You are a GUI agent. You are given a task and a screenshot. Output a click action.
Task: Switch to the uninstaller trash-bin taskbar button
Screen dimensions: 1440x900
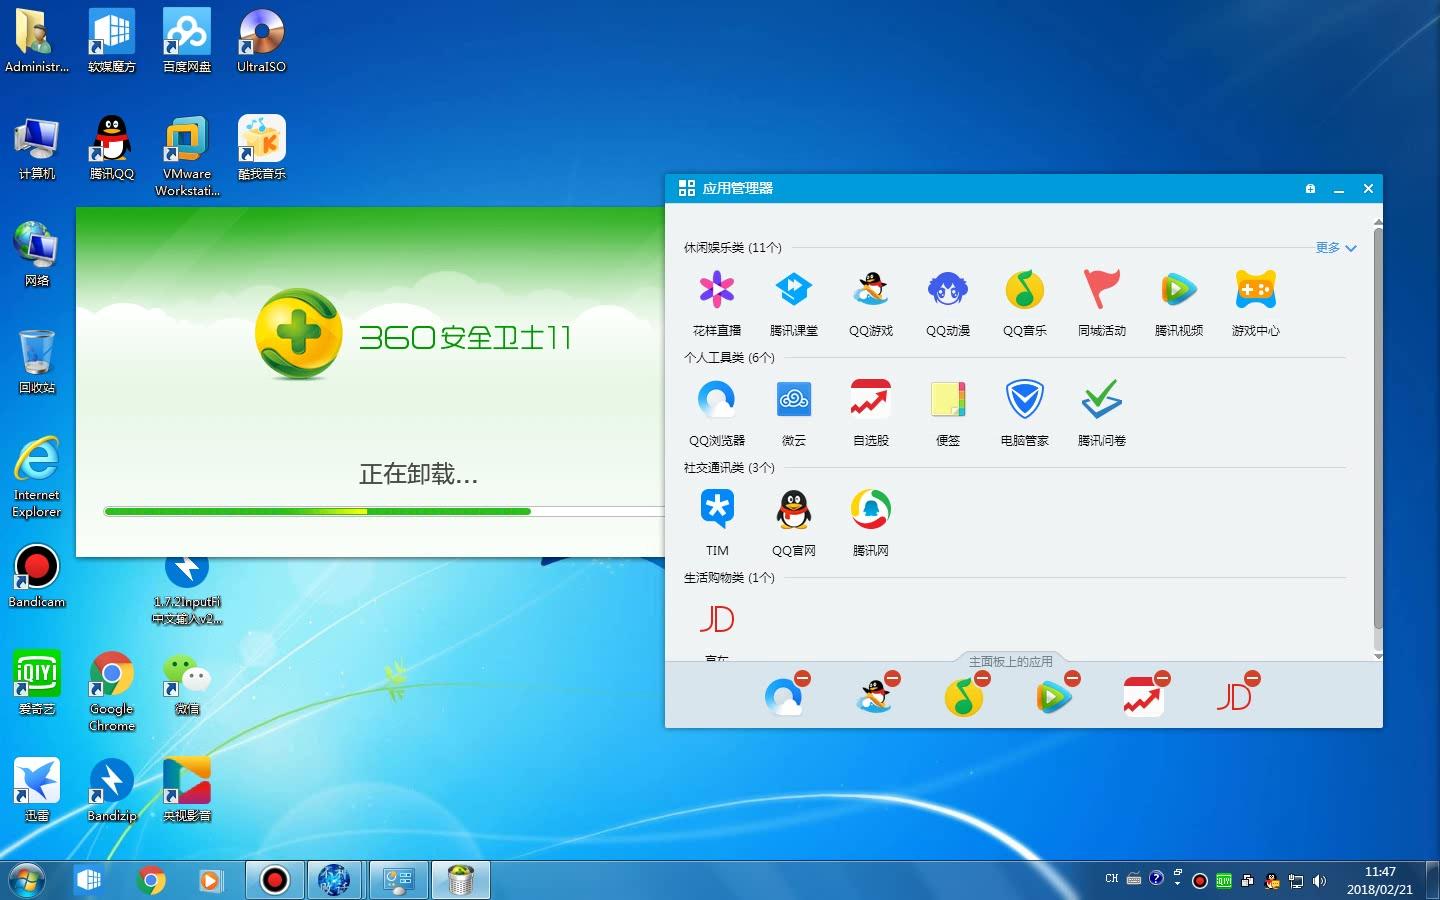click(460, 880)
